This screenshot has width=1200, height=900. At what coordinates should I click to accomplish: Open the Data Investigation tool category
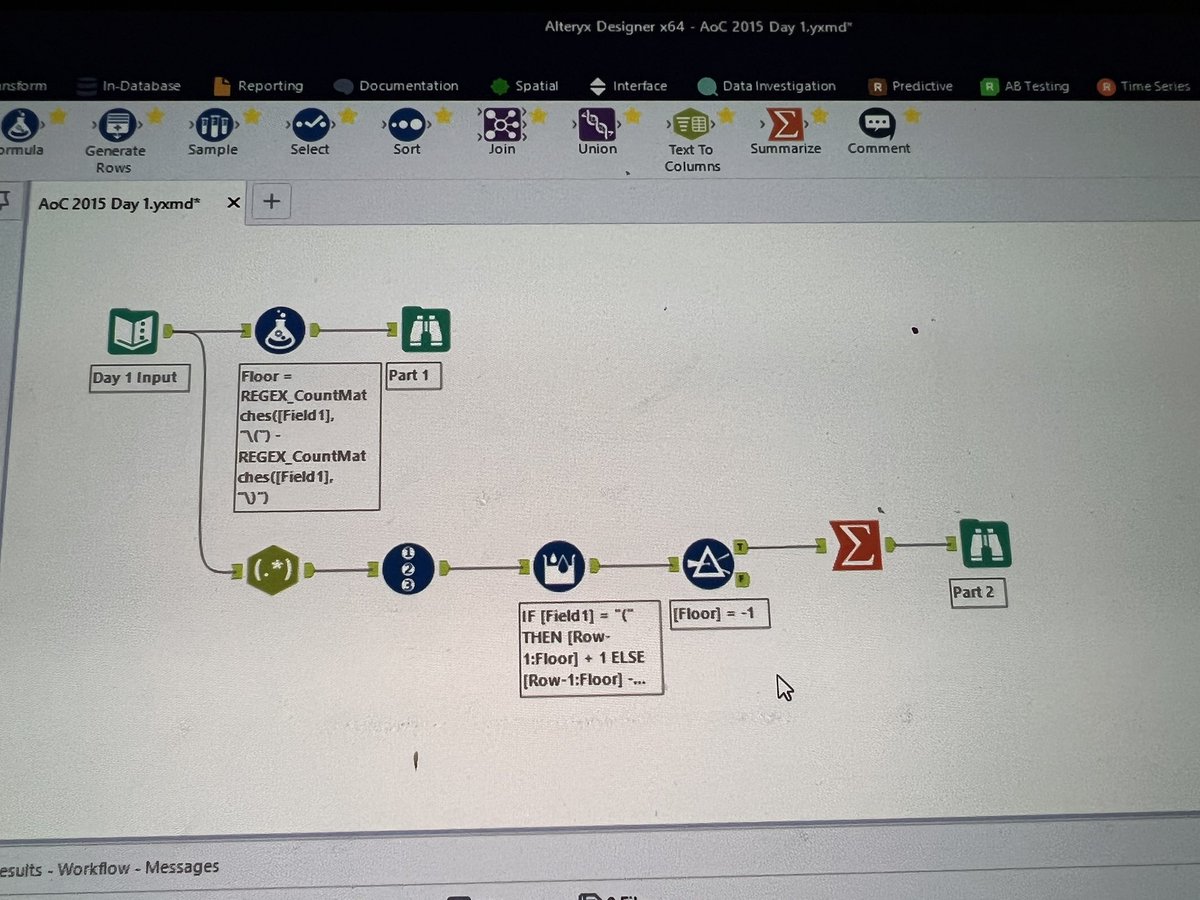pos(767,86)
